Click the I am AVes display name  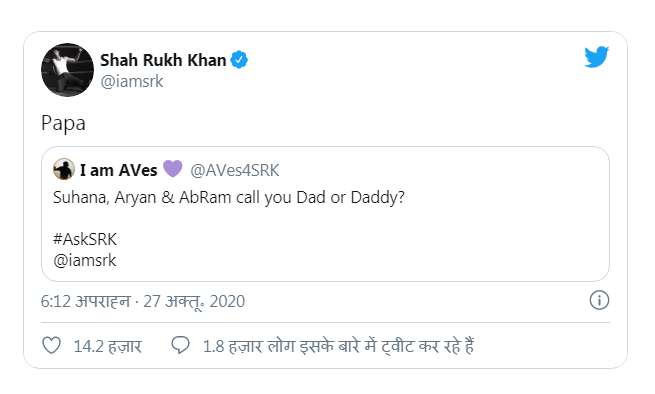coord(119,170)
